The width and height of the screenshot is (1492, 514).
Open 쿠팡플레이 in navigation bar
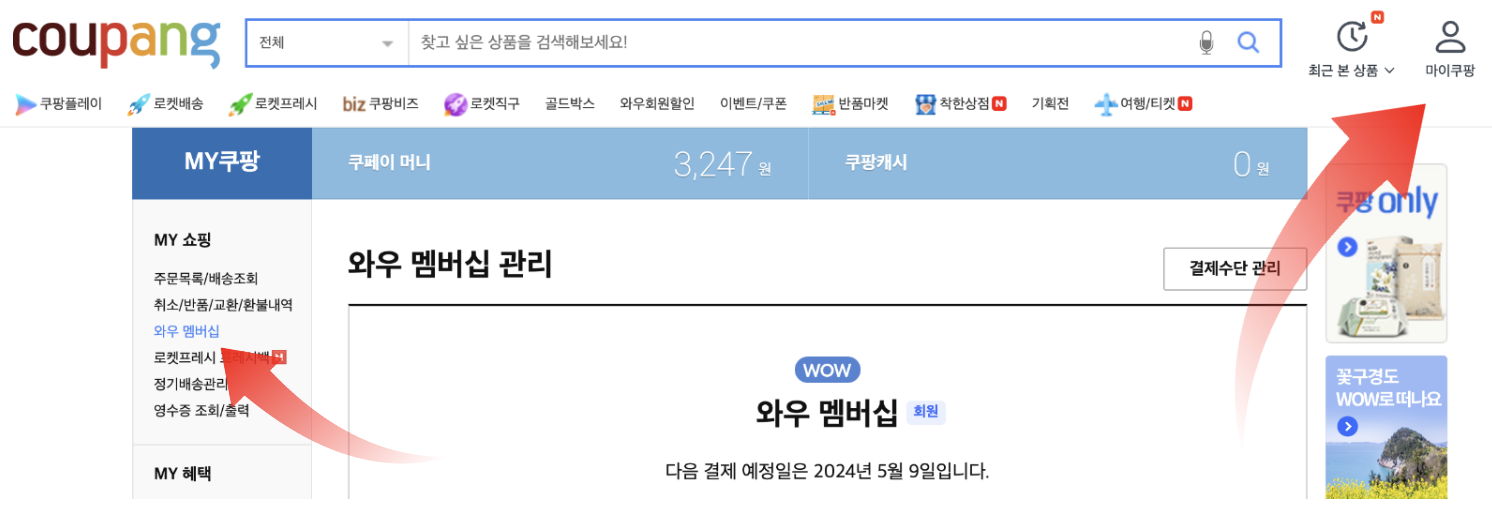pos(58,103)
